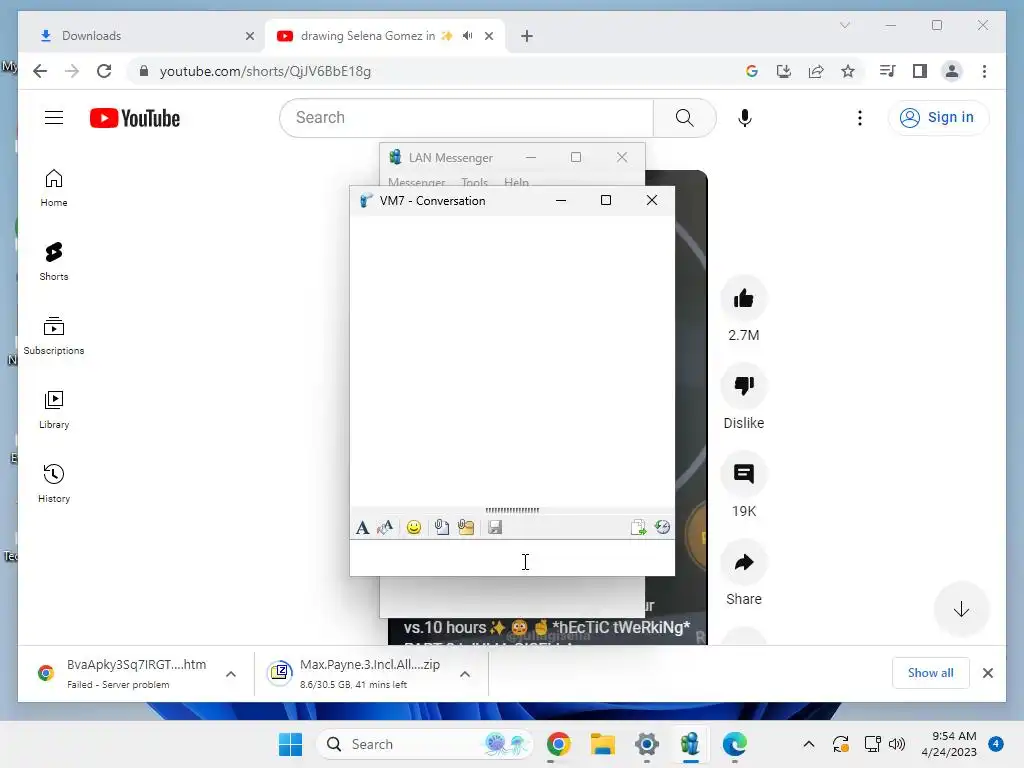View site information via the lock icon
This screenshot has height=768, width=1024.
144,71
